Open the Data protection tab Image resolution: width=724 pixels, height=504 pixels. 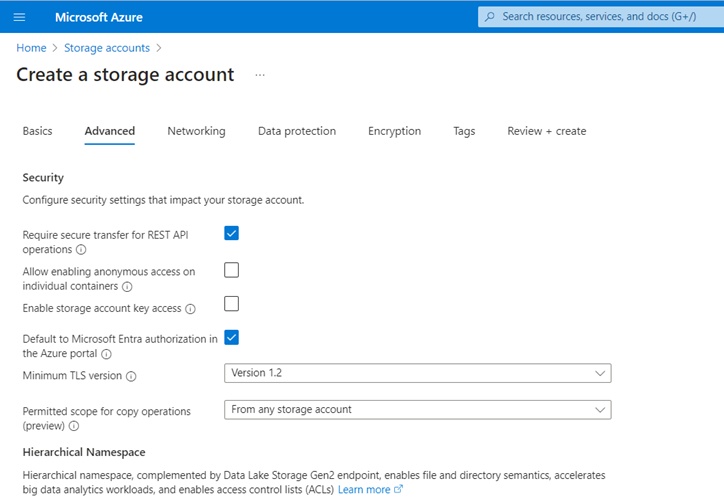297,131
